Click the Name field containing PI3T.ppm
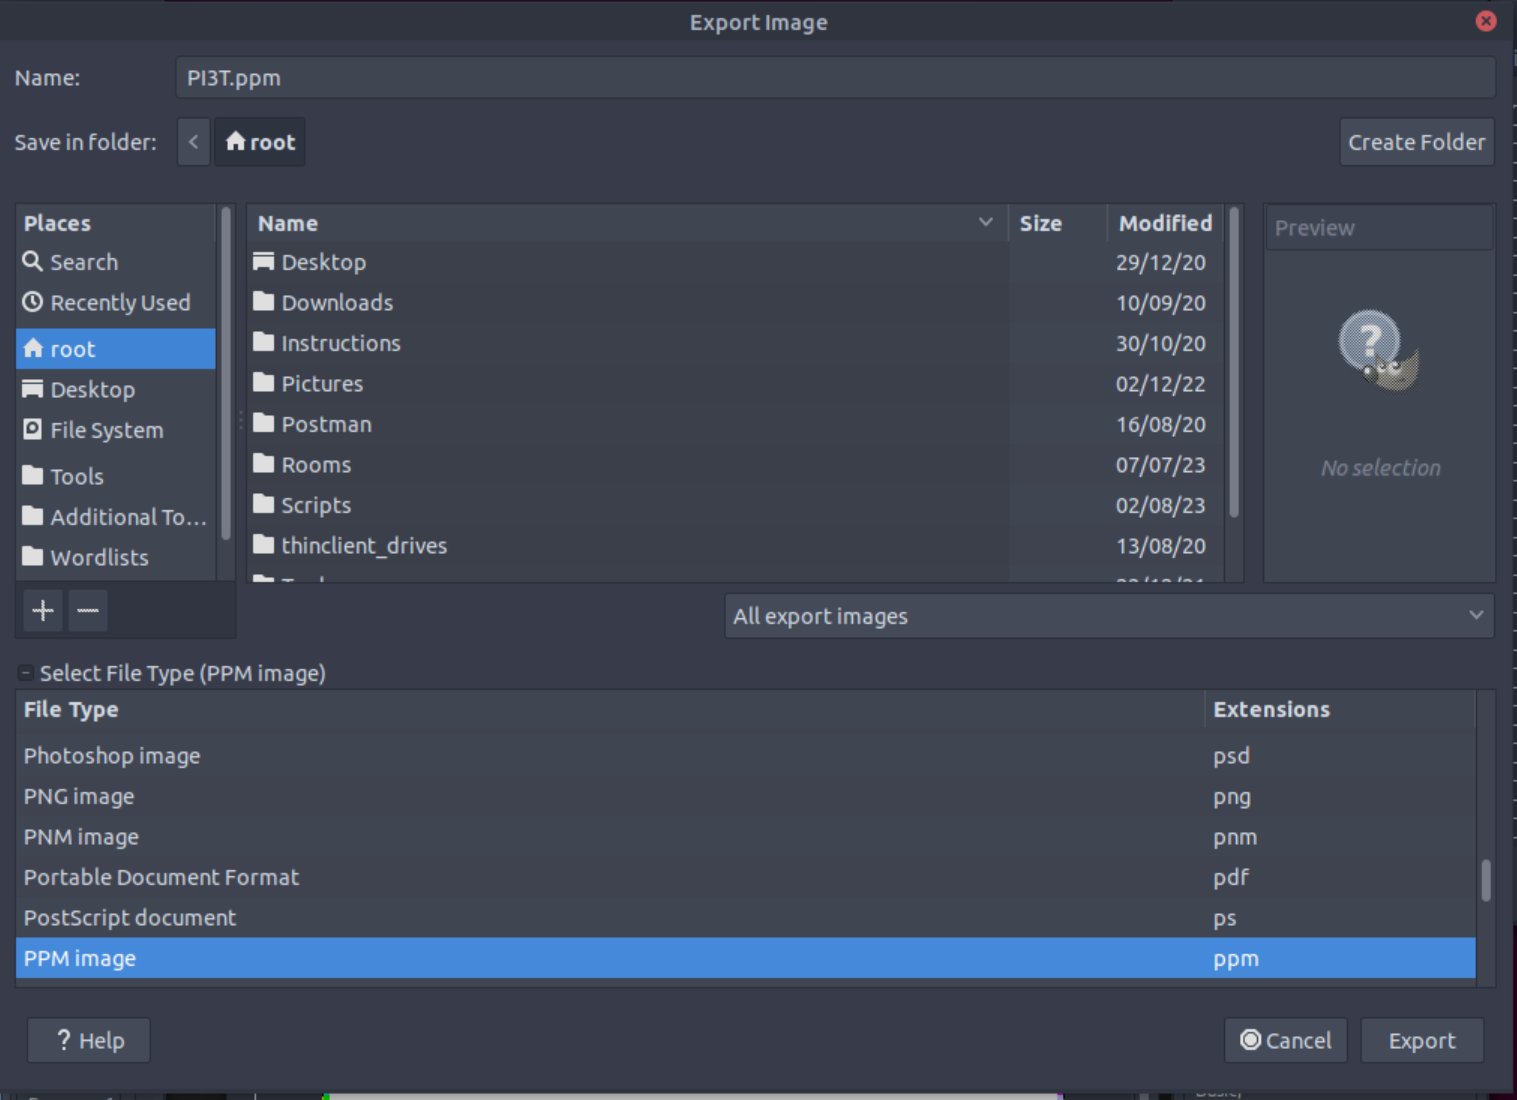The width and height of the screenshot is (1517, 1100). pyautogui.click(x=836, y=78)
